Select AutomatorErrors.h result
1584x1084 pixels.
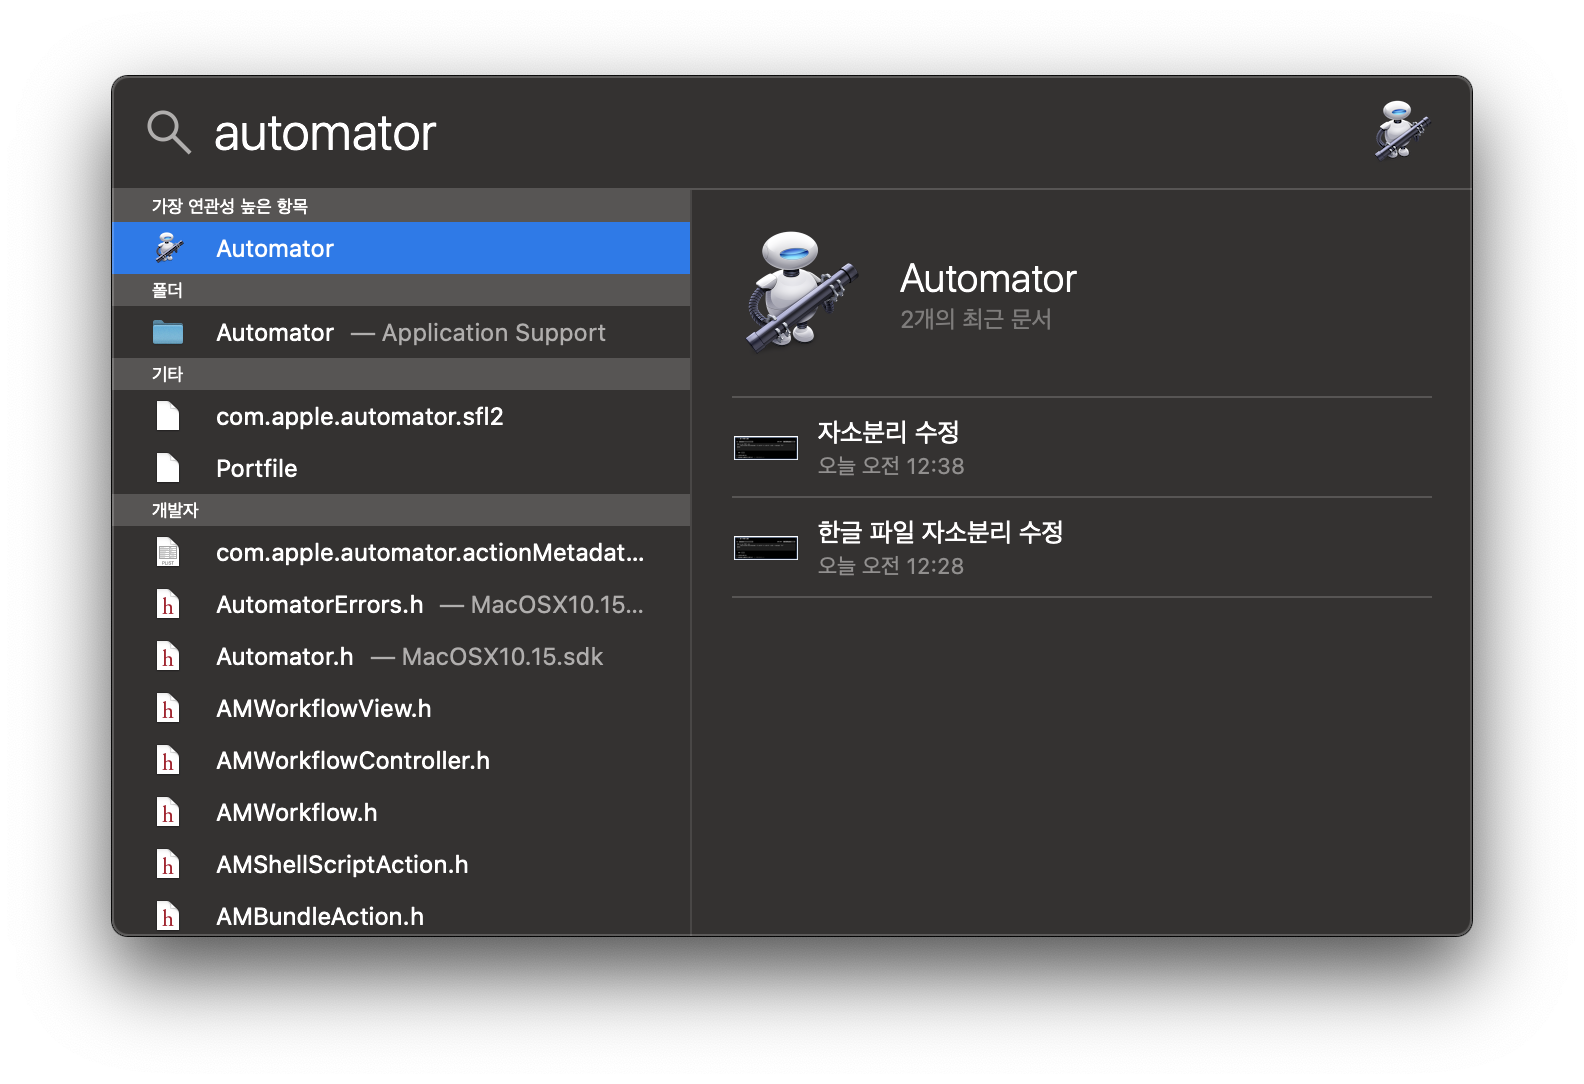401,604
